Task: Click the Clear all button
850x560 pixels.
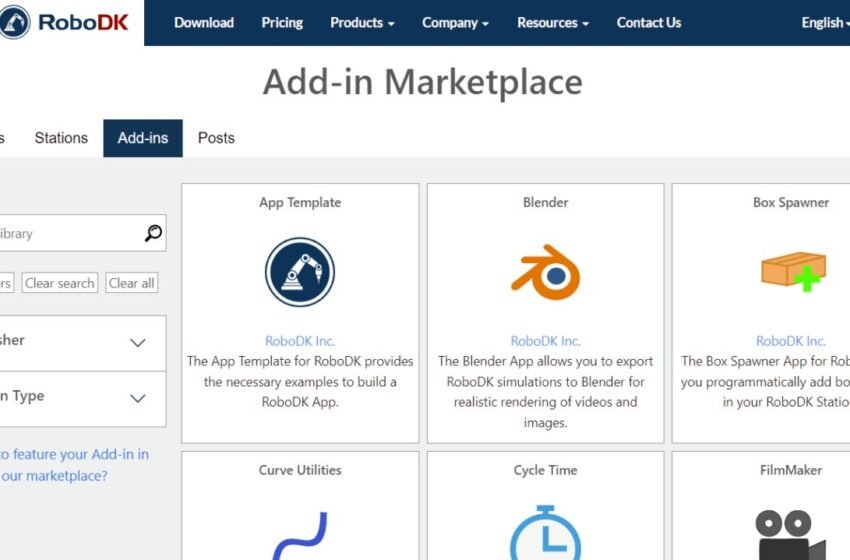Action: [x=132, y=283]
